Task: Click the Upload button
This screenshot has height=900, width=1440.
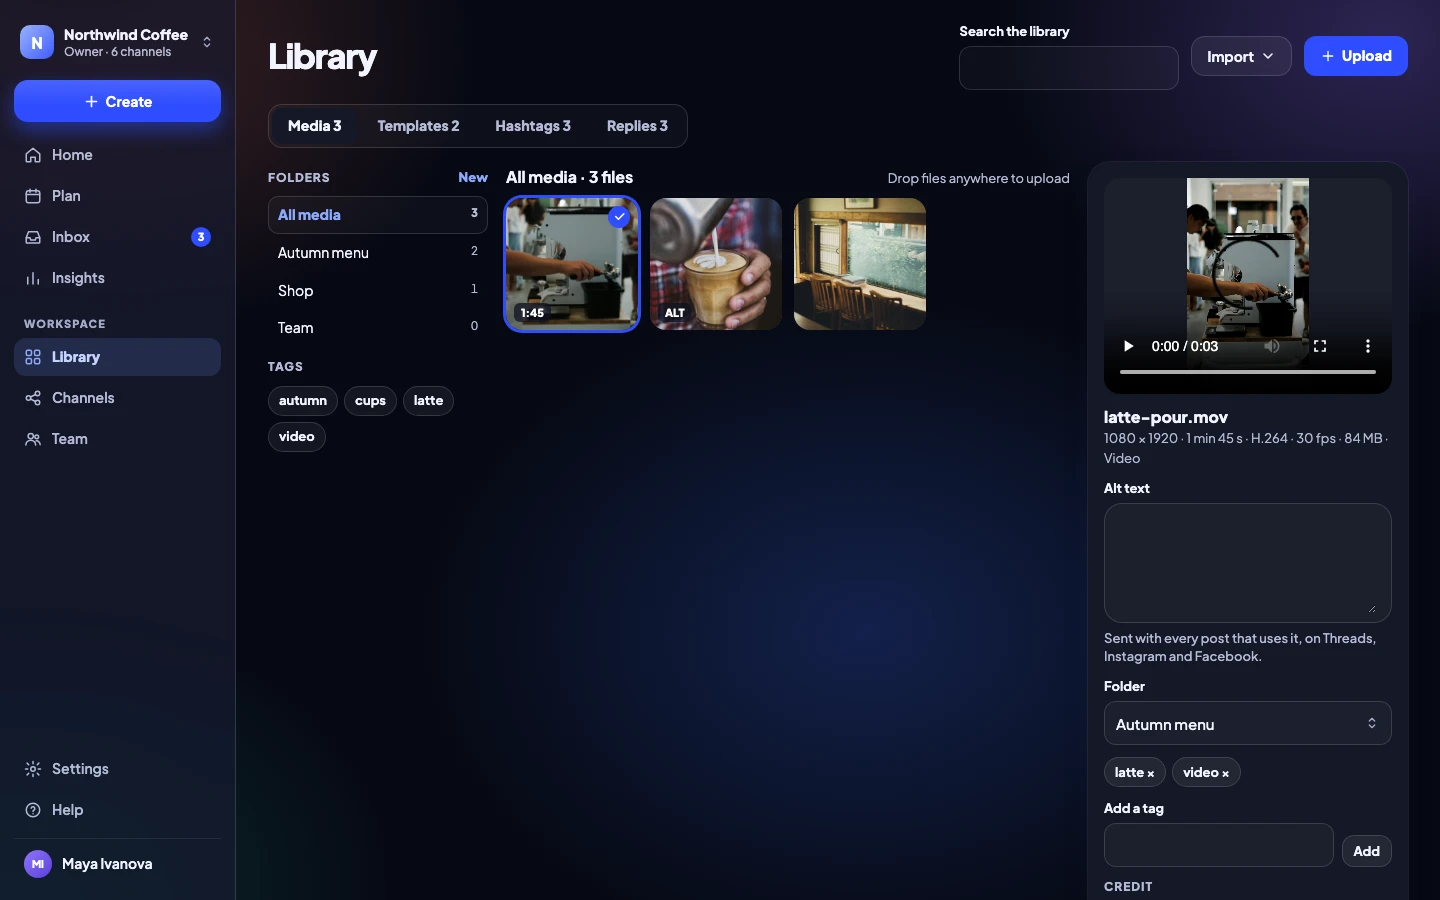Action: pos(1356,56)
